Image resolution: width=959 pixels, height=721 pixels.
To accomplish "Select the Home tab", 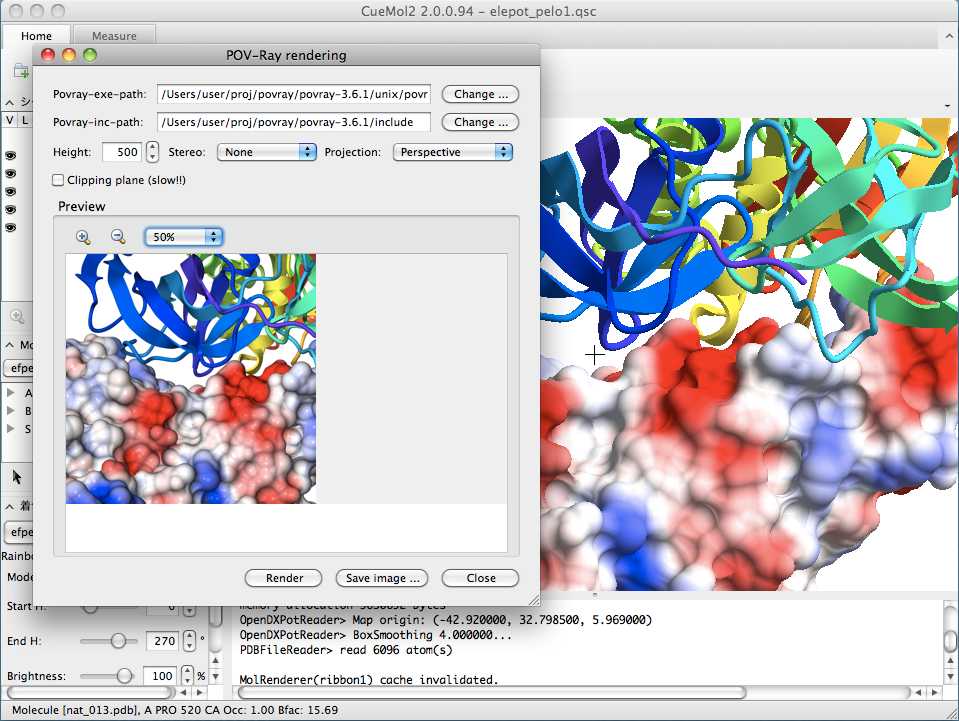I will 37,36.
